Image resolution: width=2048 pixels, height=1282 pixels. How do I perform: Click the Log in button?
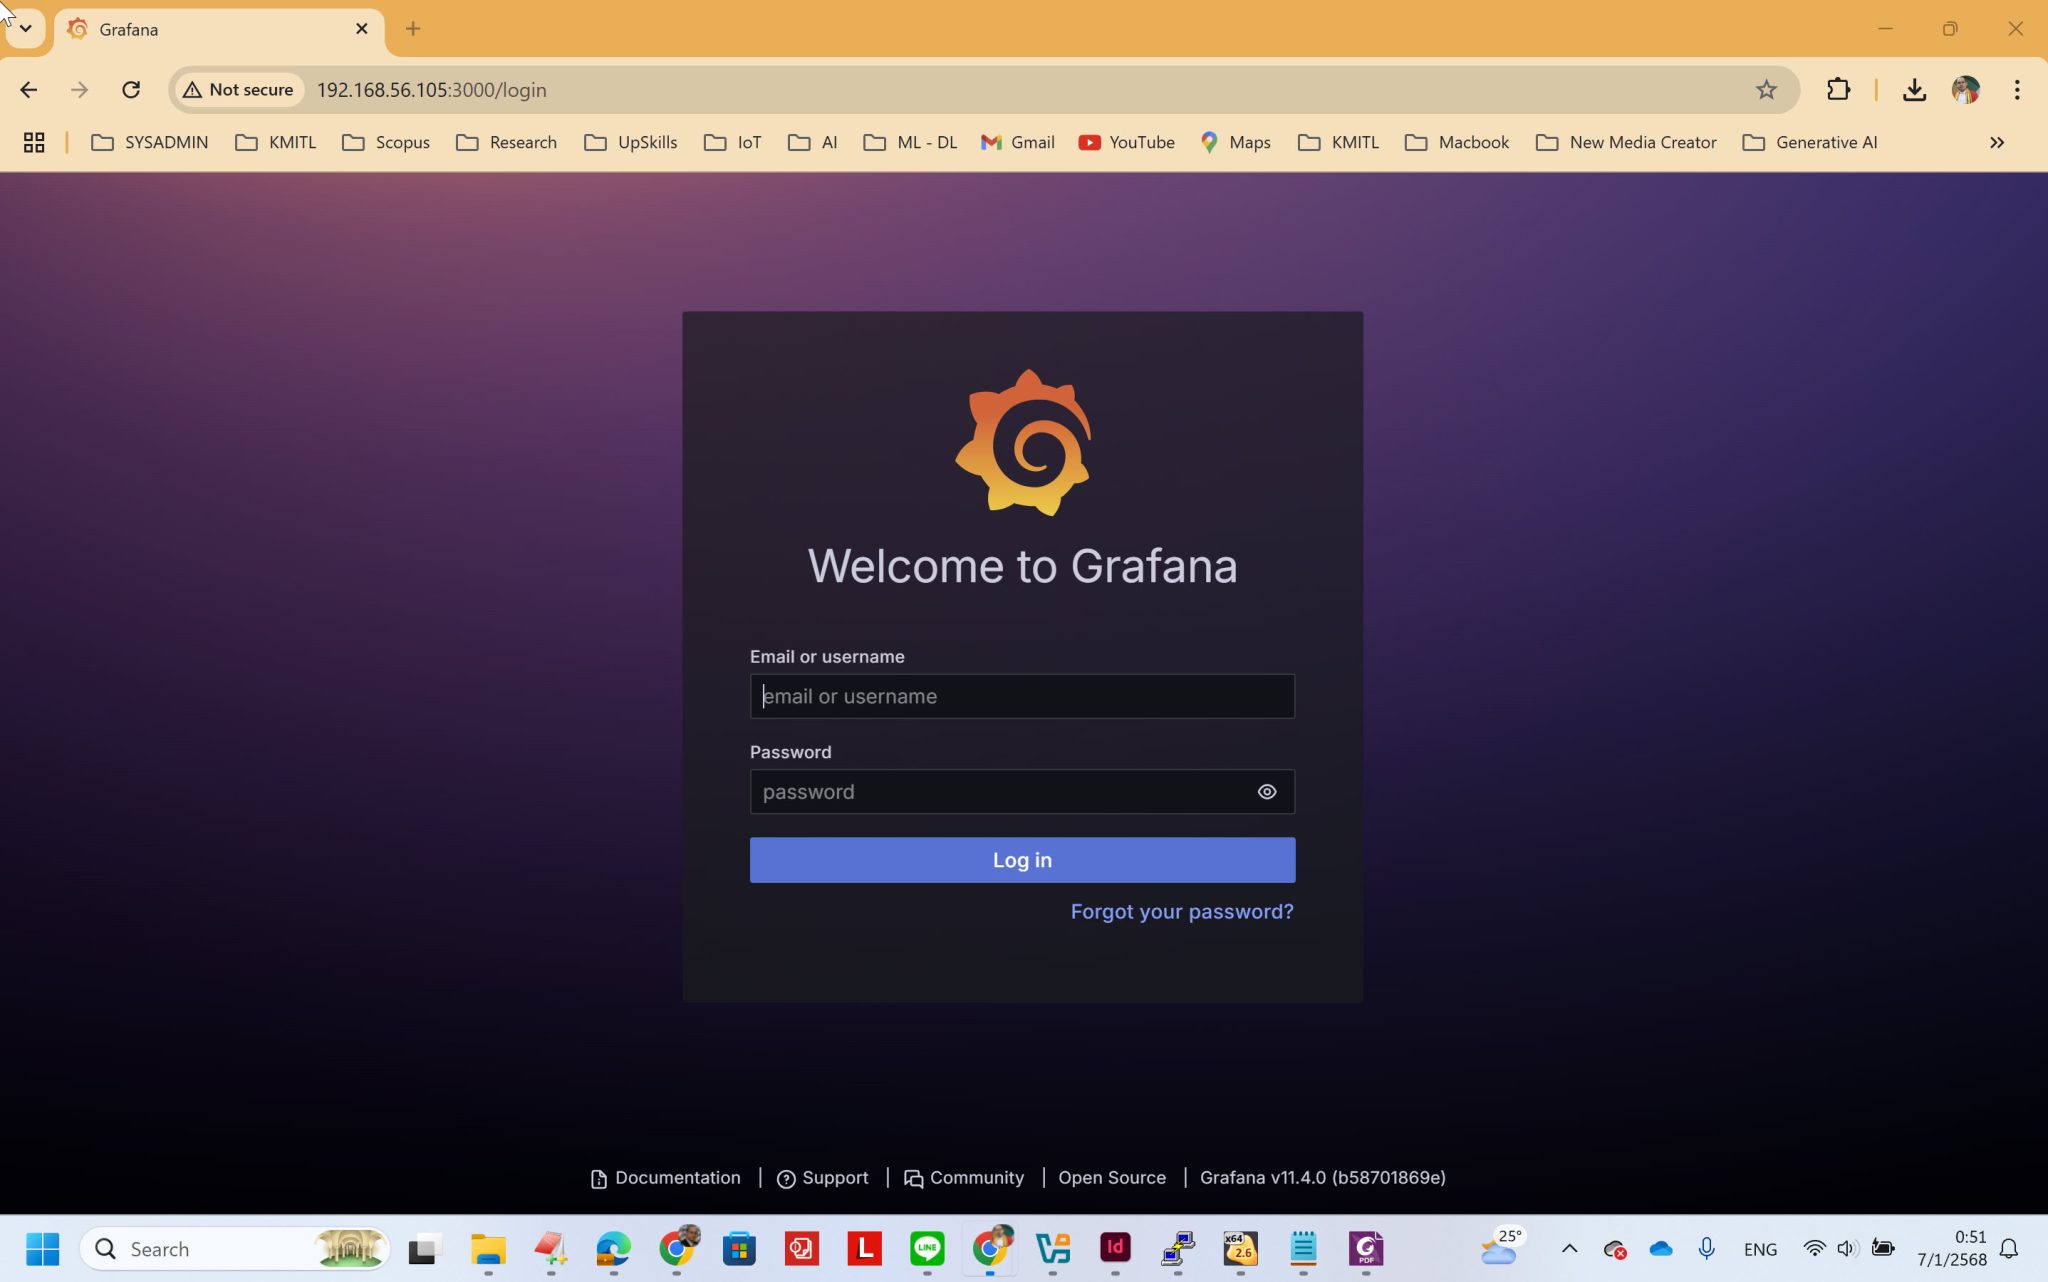pyautogui.click(x=1021, y=859)
